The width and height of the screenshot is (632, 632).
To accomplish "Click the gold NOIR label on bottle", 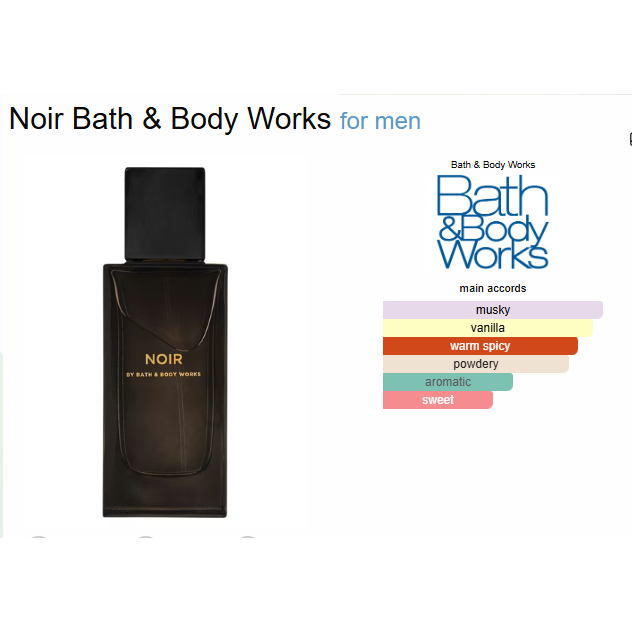I will point(164,359).
